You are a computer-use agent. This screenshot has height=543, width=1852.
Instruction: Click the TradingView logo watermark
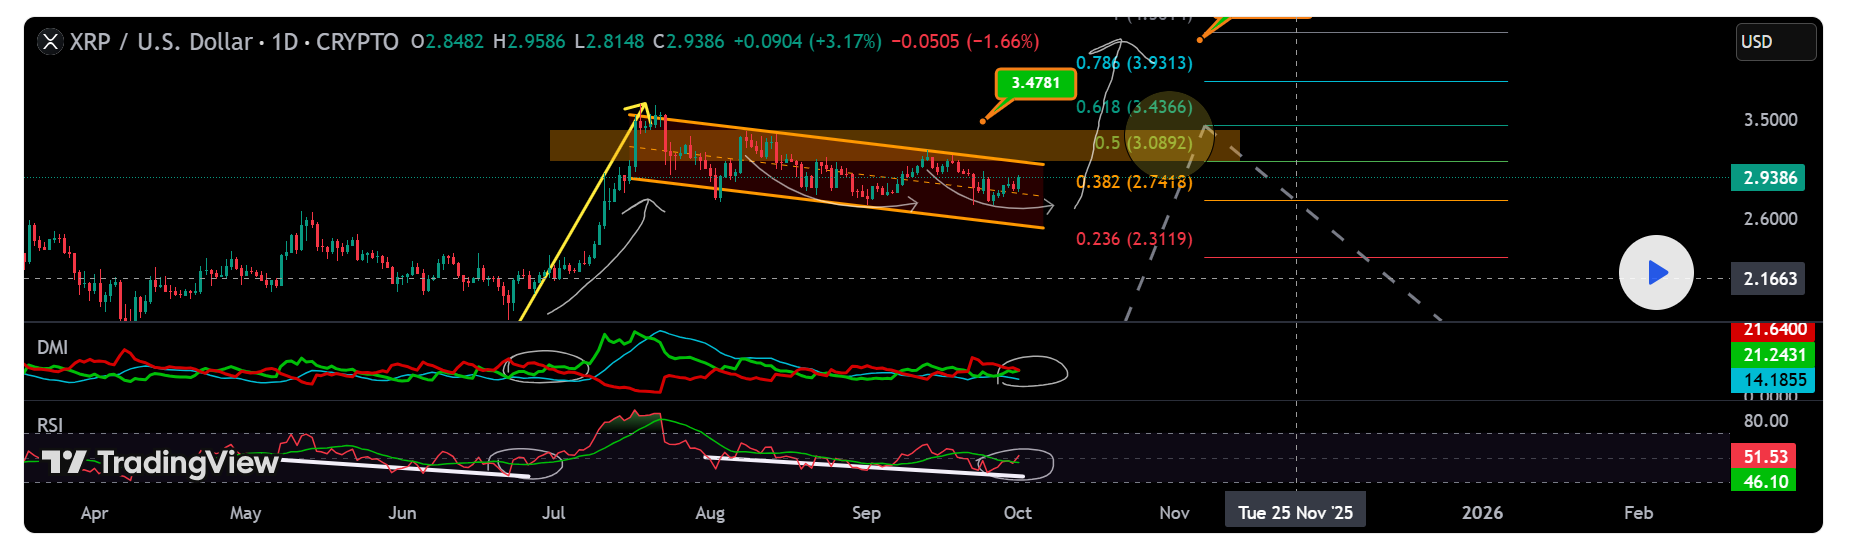pos(160,462)
